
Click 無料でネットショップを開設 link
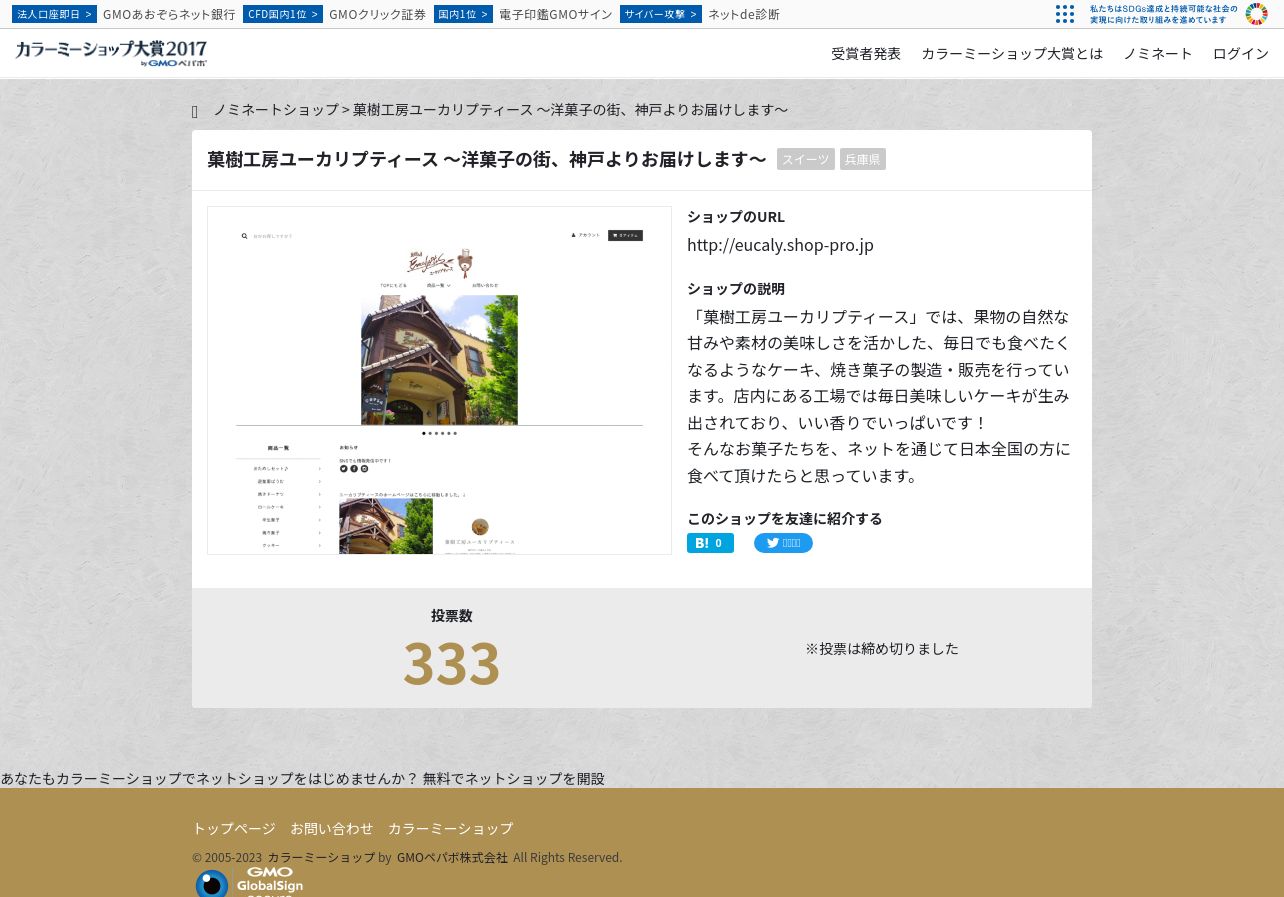click(x=513, y=778)
